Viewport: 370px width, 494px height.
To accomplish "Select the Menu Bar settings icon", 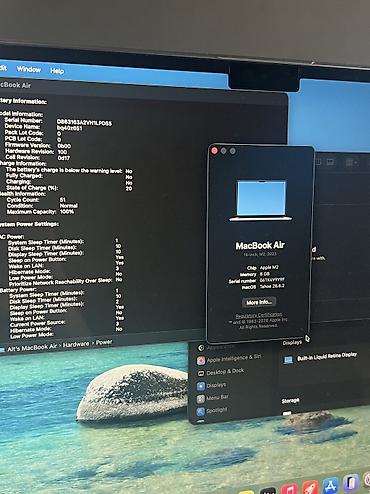I will (200, 399).
